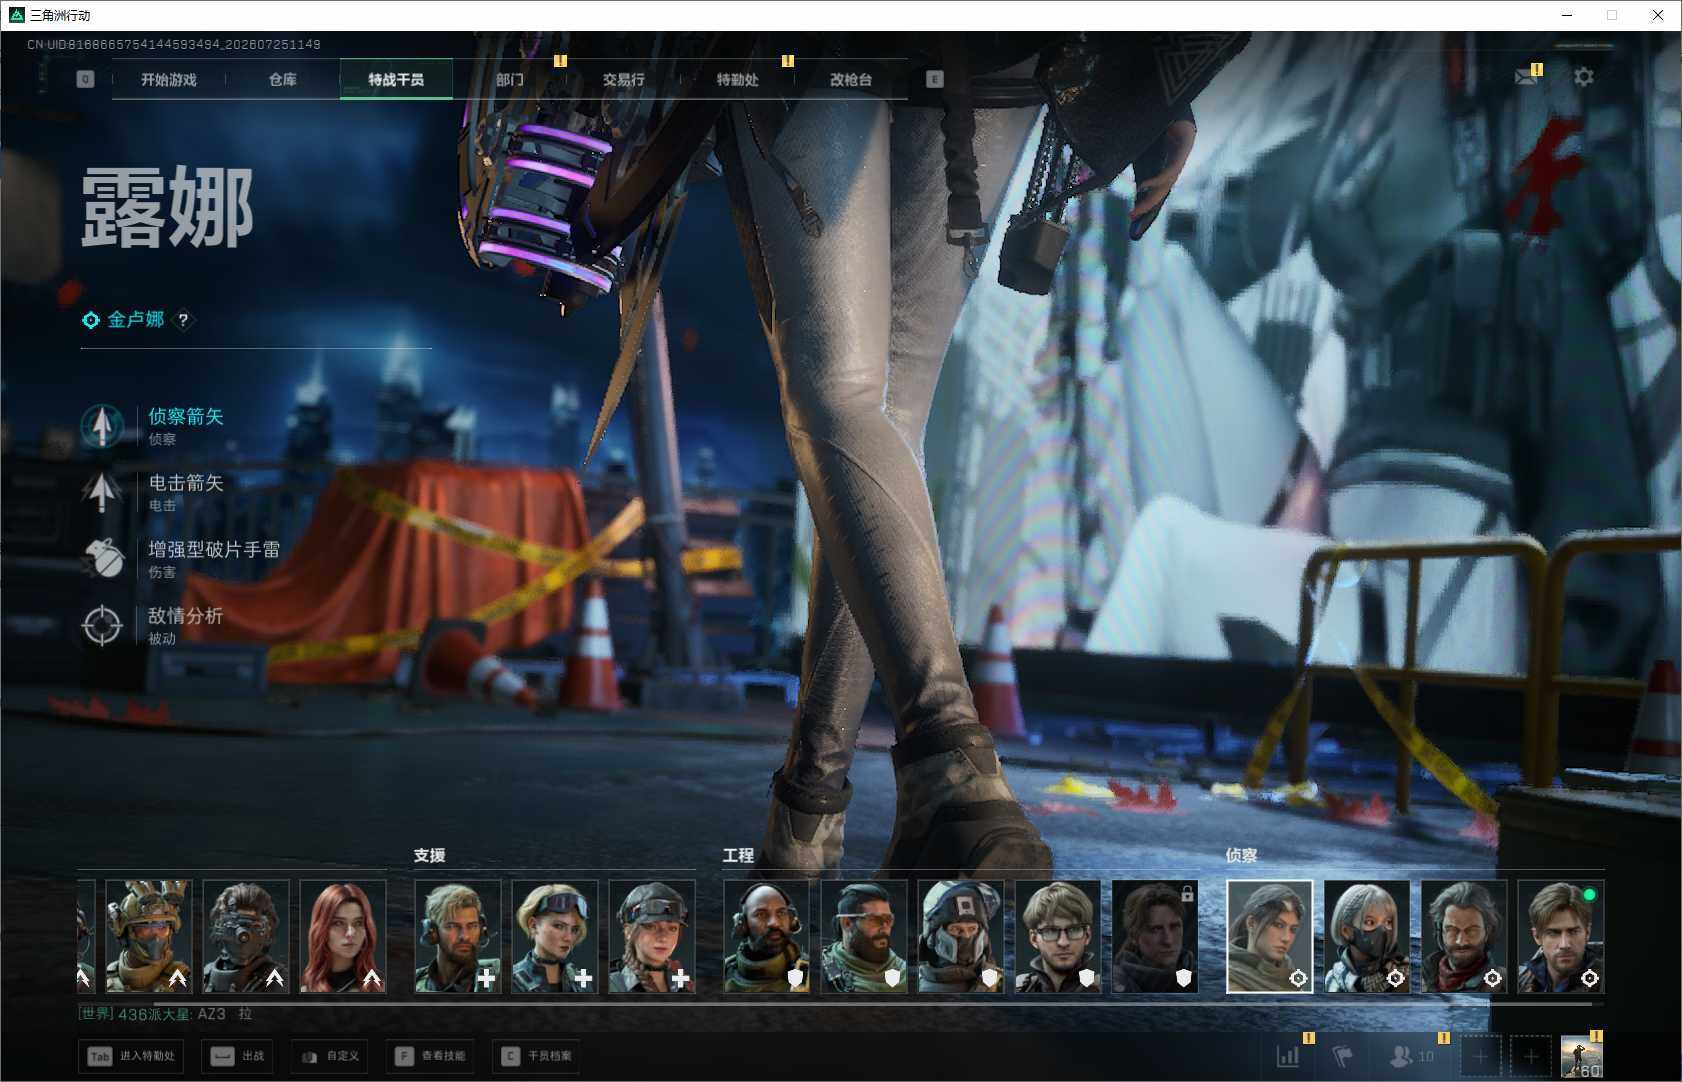Select the 电击箭矢 skill icon
This screenshot has height=1082, width=1682.
pos(102,493)
